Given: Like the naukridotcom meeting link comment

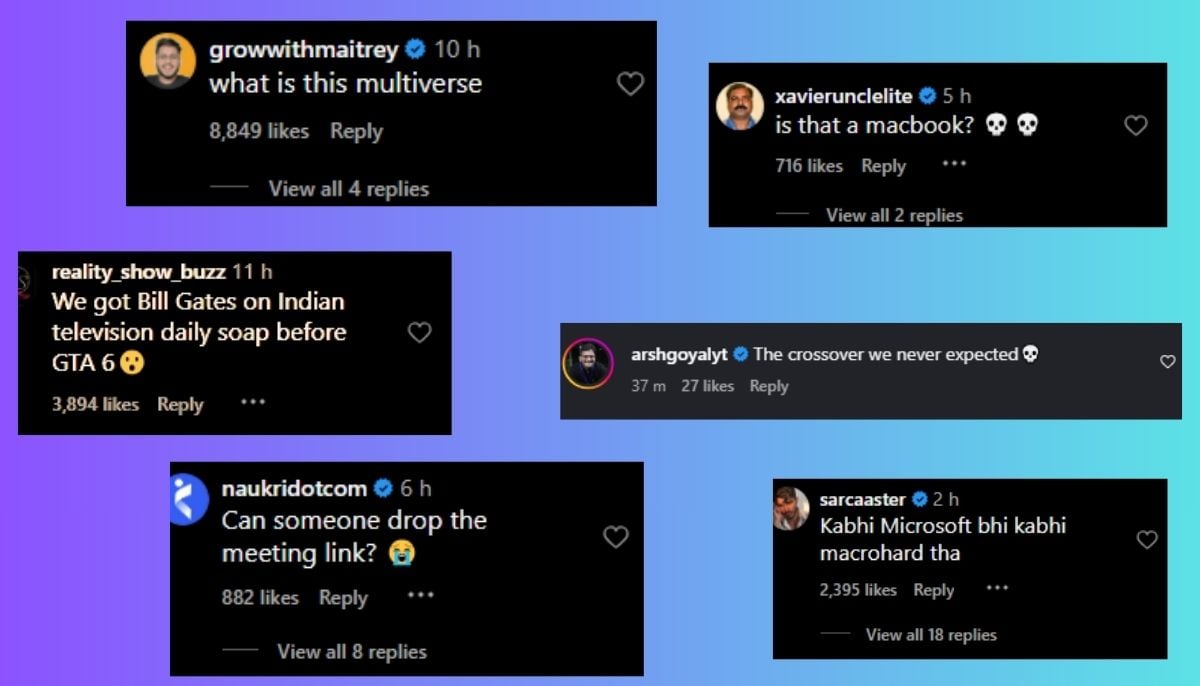Looking at the screenshot, I should pos(616,537).
